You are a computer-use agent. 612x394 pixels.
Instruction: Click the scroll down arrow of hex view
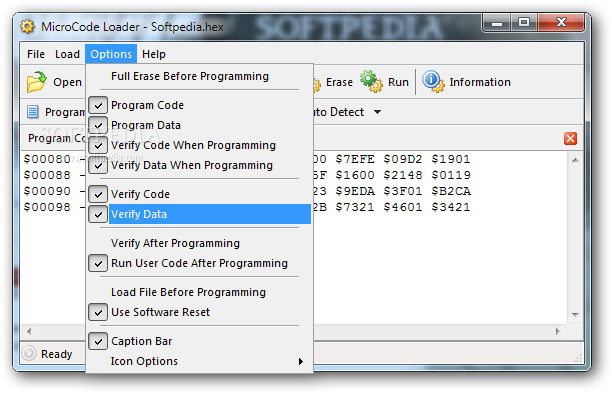(575, 314)
